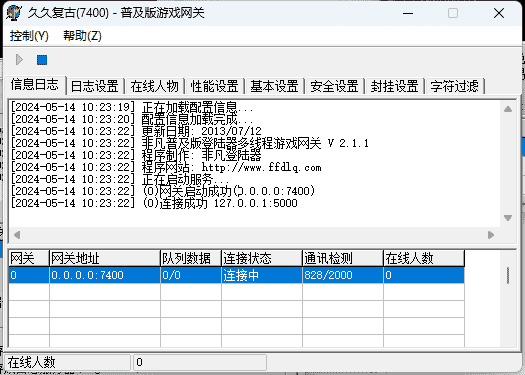Click the 828/2000 communication check cell
525x375 pixels.
coord(343,275)
